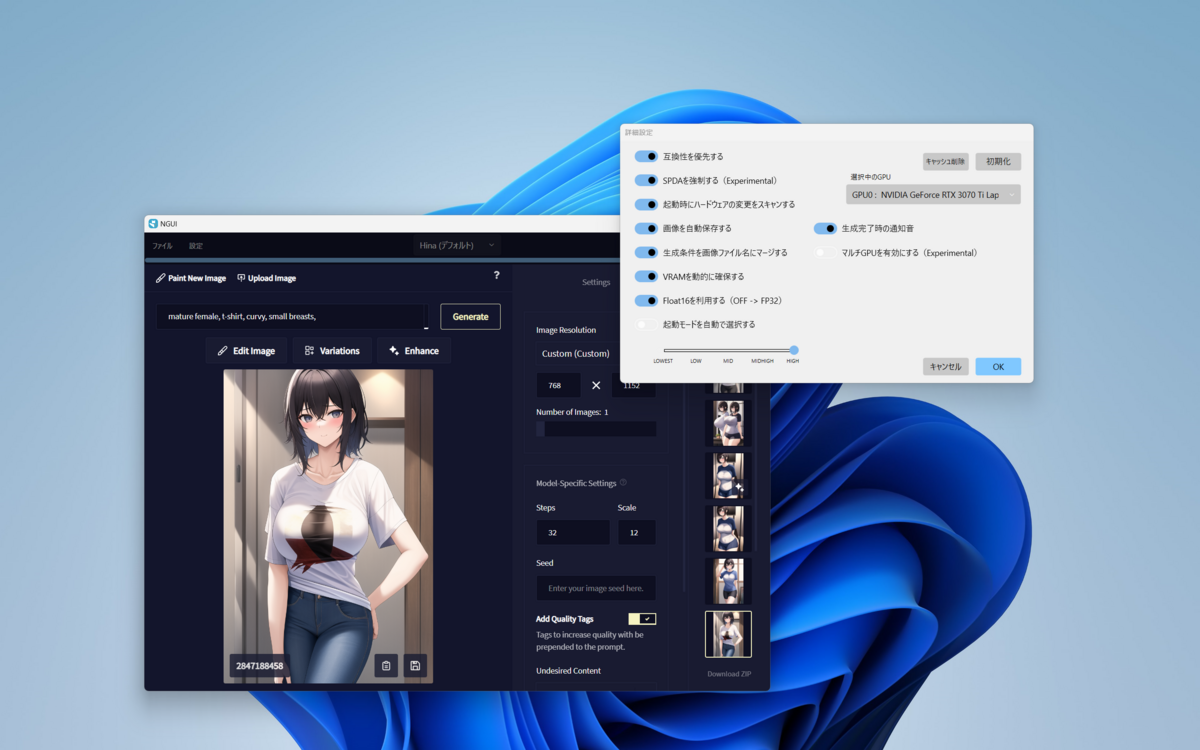Viewport: 1200px width, 750px height.
Task: Click the Edit Image pencil button
Action: pyautogui.click(x=246, y=351)
